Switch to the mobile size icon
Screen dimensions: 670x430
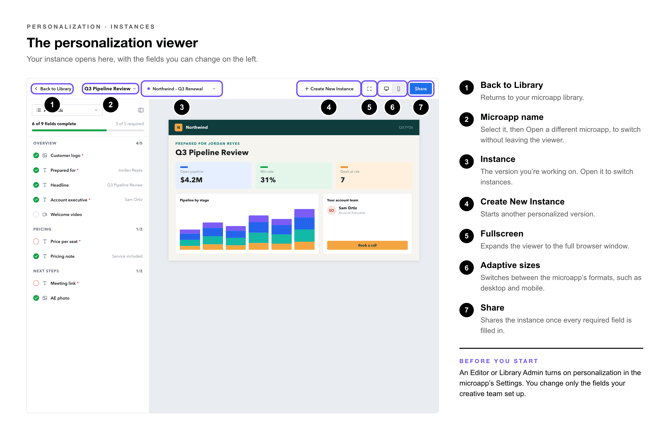[398, 89]
